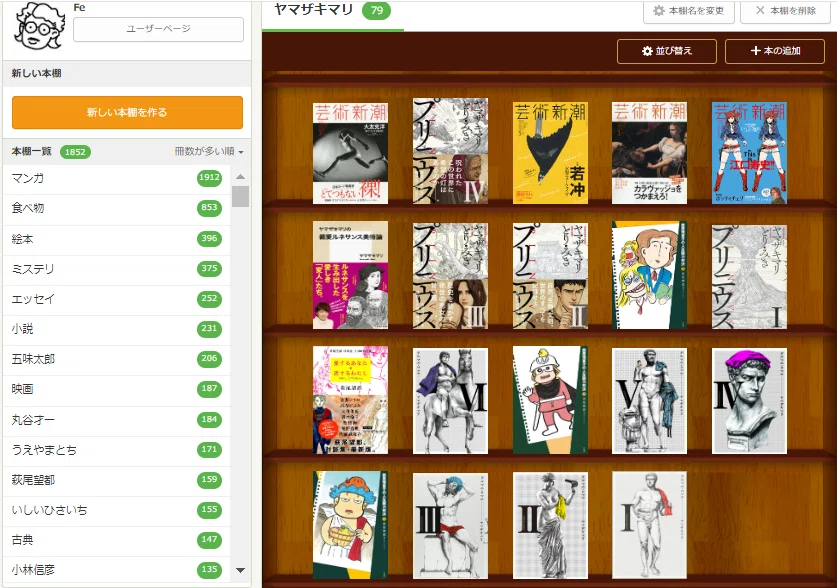Screen dimensions: 837x588
Task: Open the cover with yellow-helmet character
Action: (550, 400)
